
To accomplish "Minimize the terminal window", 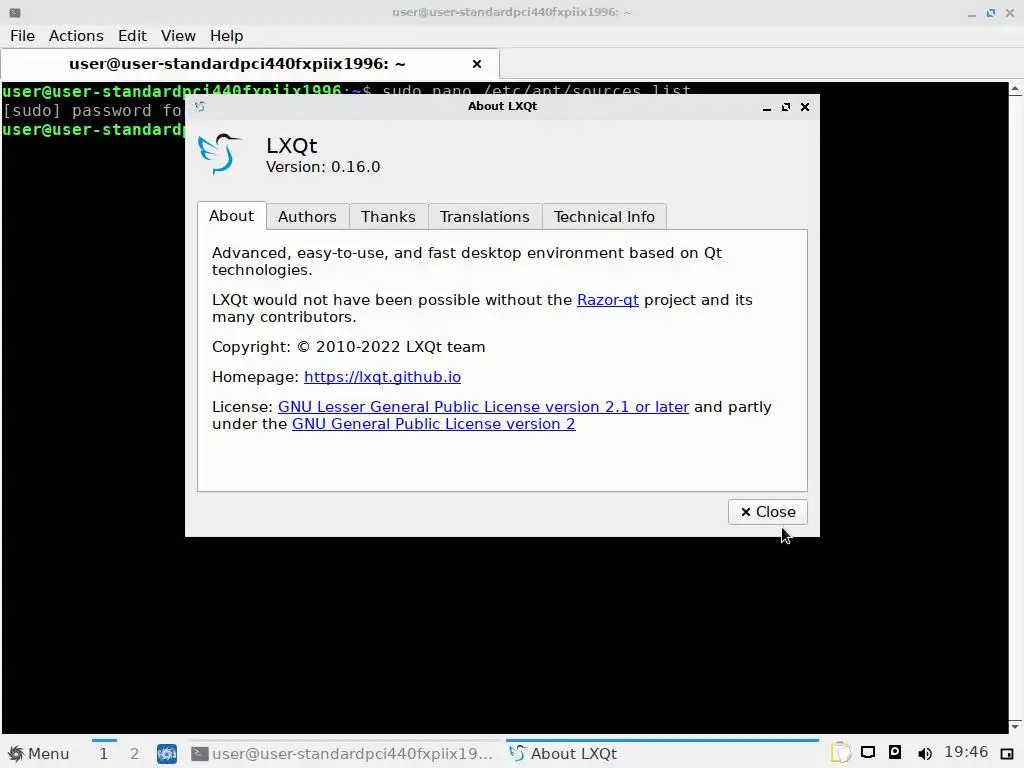I will pyautogui.click(x=972, y=13).
